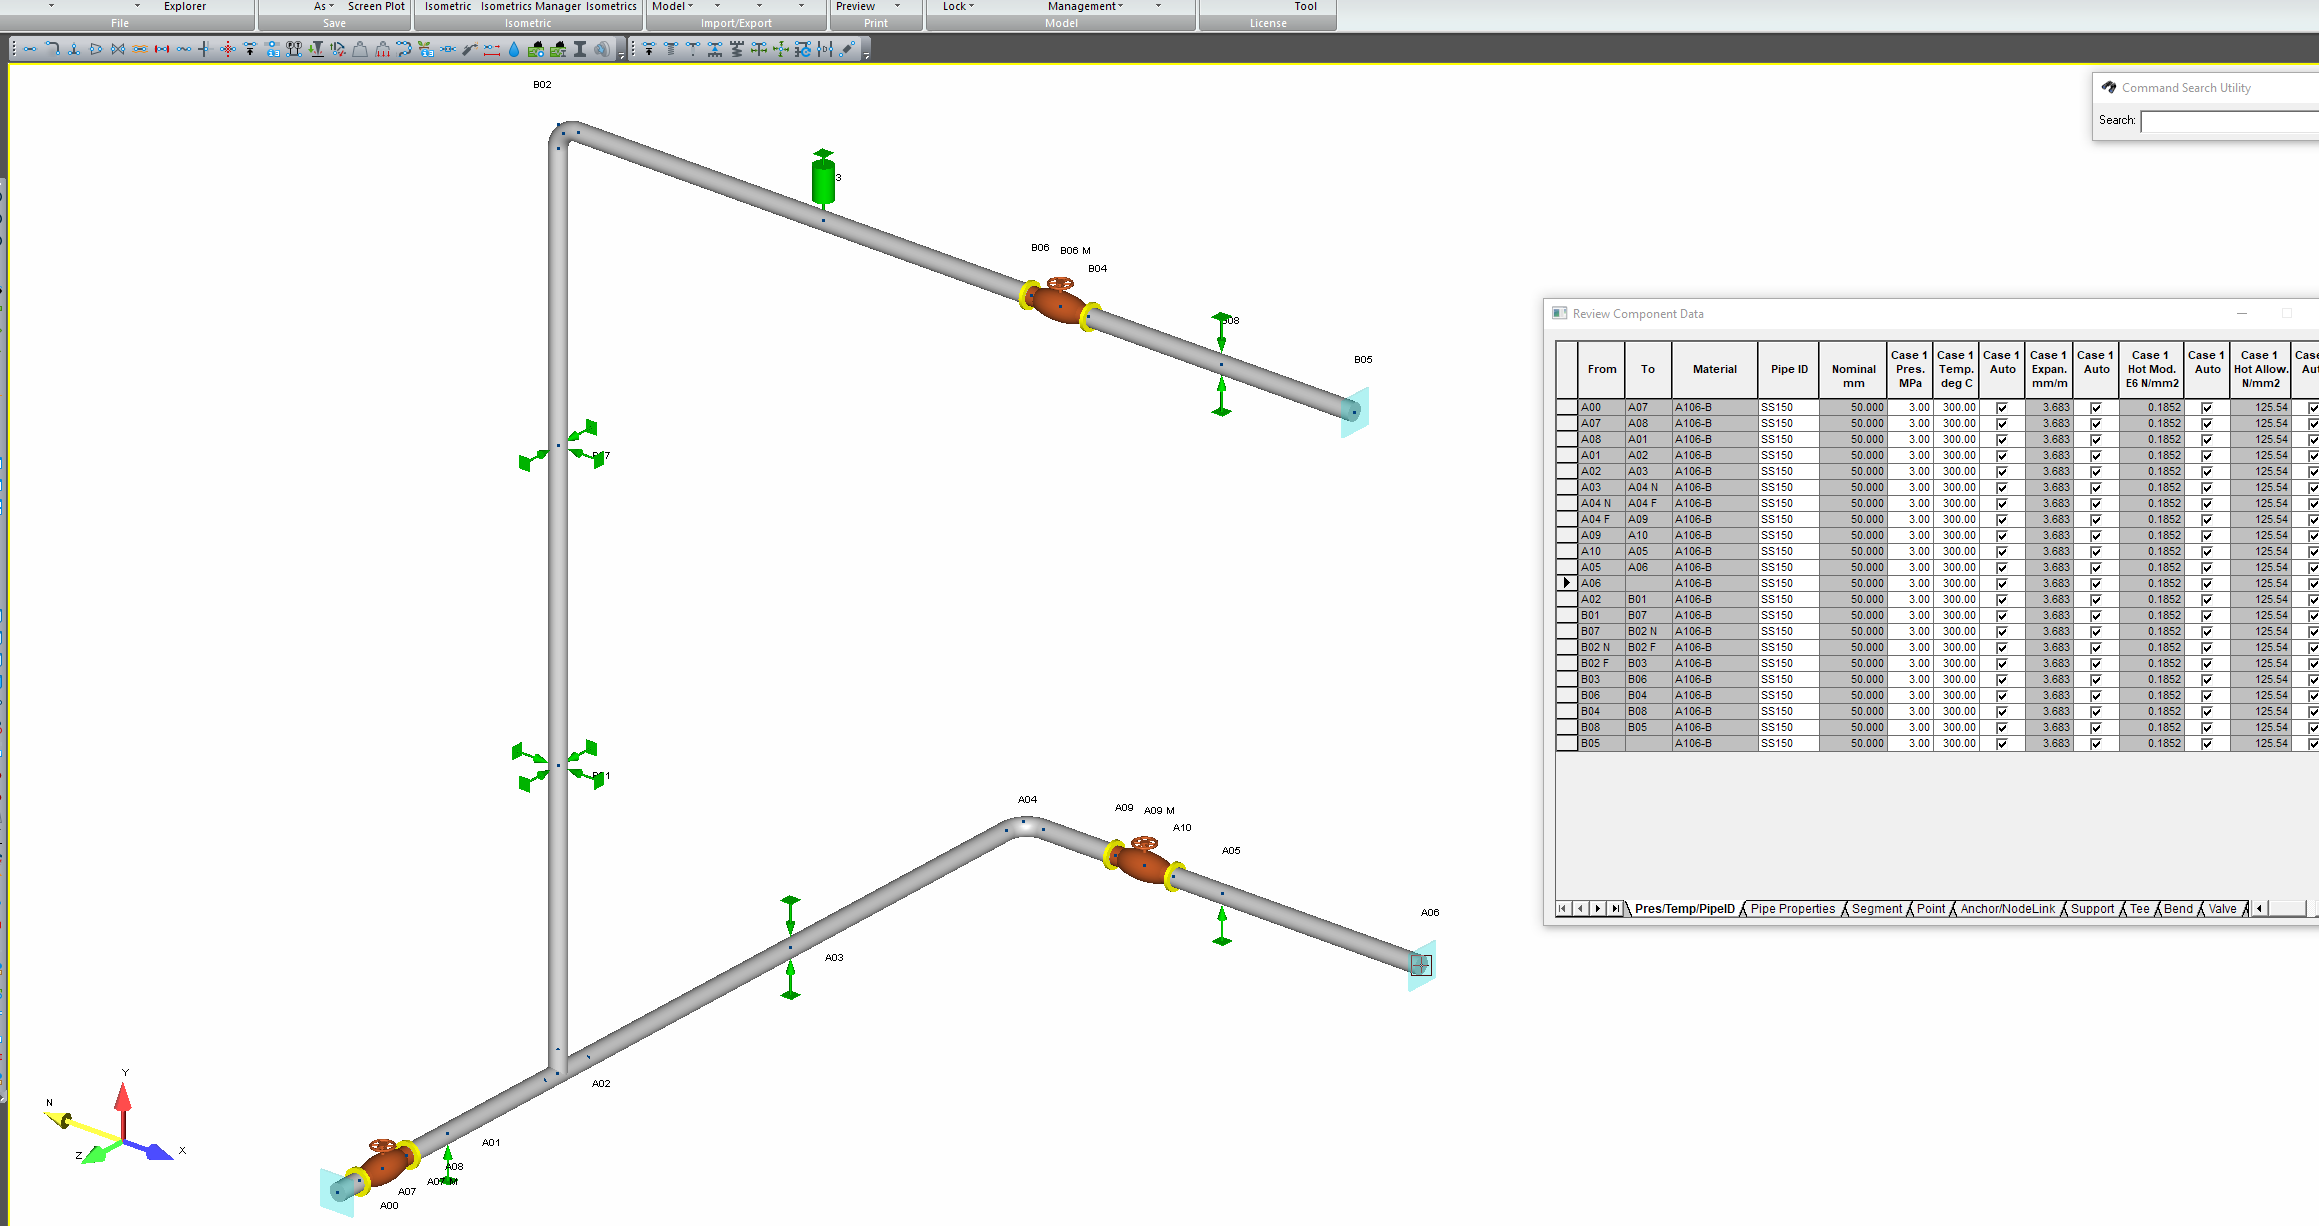Toggle Case 1 Auto checkbox for row A00
The image size is (2319, 1226).
click(x=2002, y=408)
